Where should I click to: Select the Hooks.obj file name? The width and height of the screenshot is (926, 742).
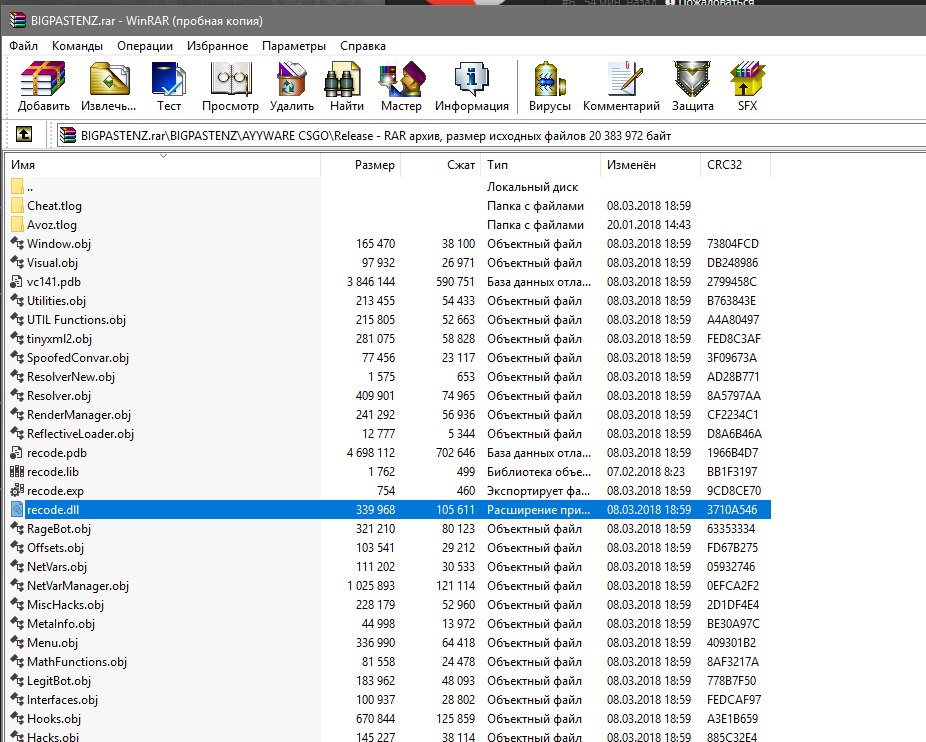(54, 719)
